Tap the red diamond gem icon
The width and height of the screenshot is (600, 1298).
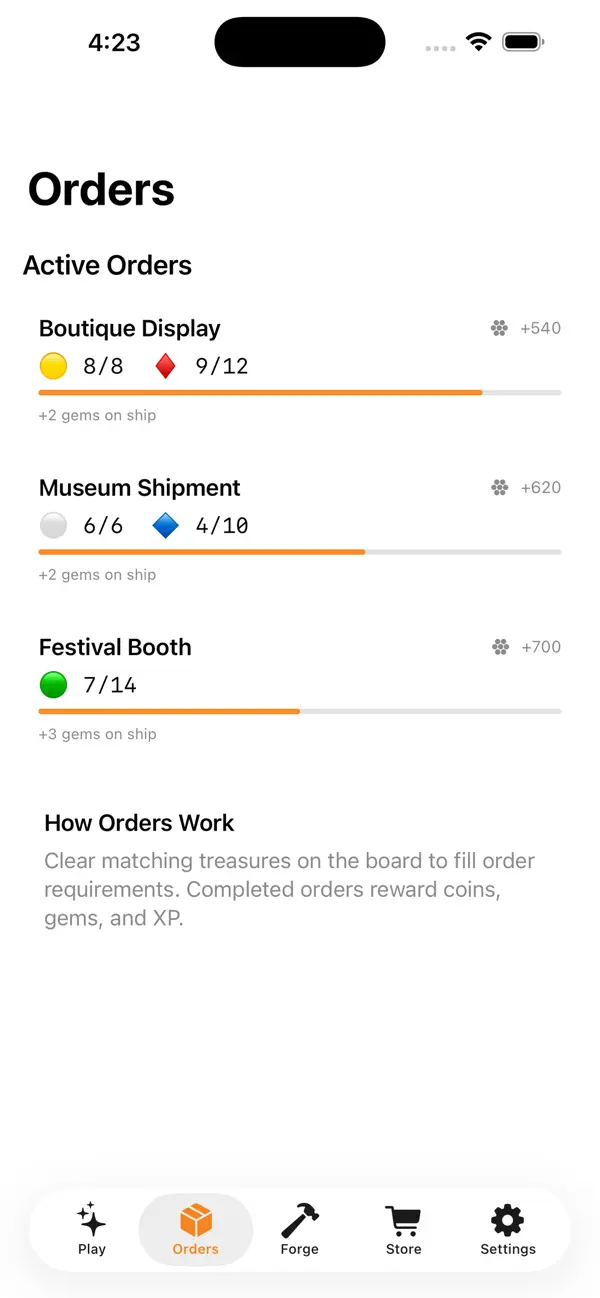pos(166,366)
